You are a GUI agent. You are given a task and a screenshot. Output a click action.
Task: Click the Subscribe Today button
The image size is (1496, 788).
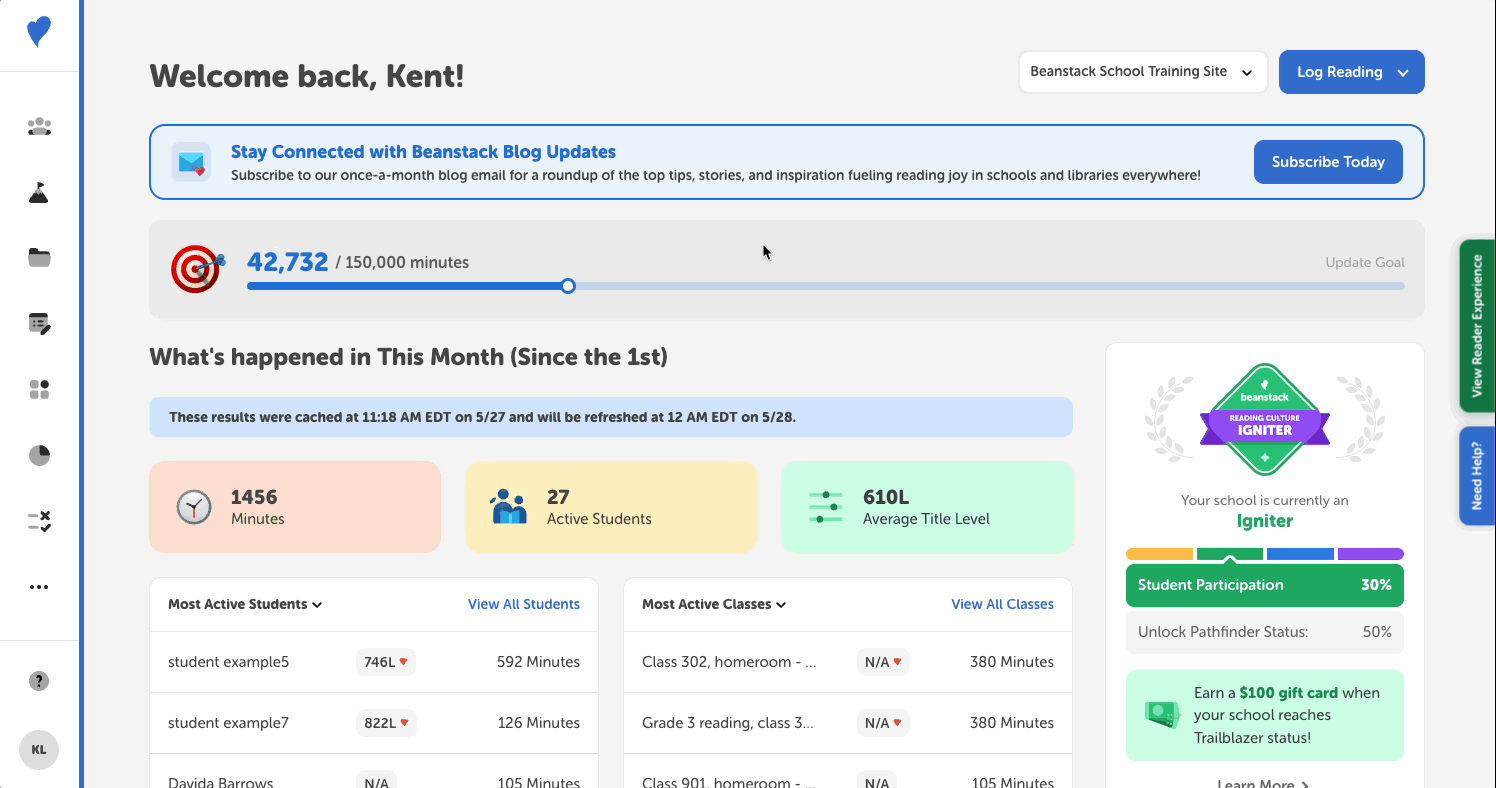coord(1328,161)
